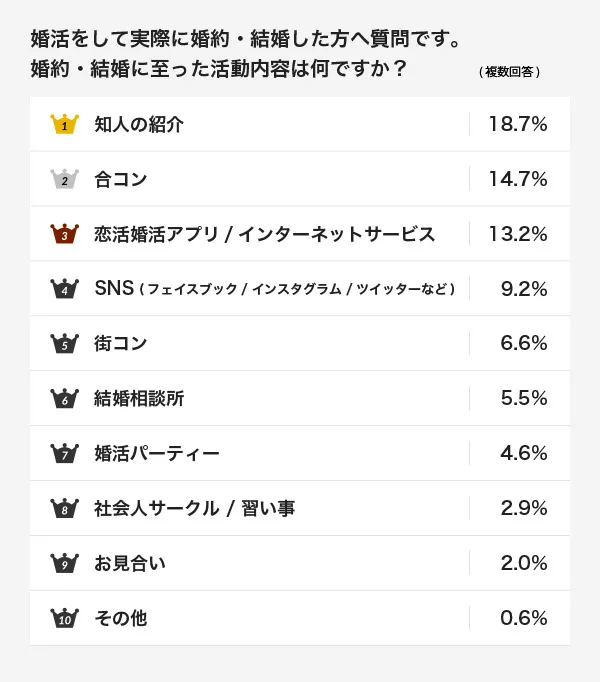Click the rank 7 crown beside 婚活パーティー

tap(64, 453)
